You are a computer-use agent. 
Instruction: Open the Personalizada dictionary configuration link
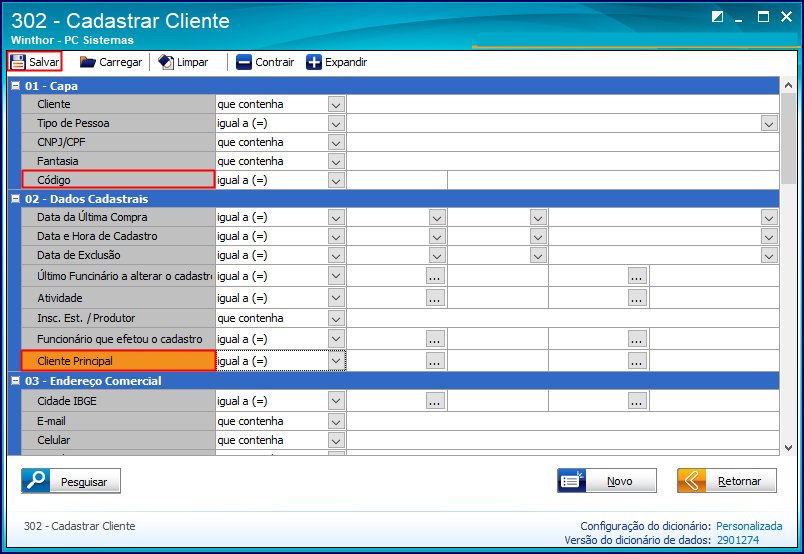pyautogui.click(x=749, y=526)
